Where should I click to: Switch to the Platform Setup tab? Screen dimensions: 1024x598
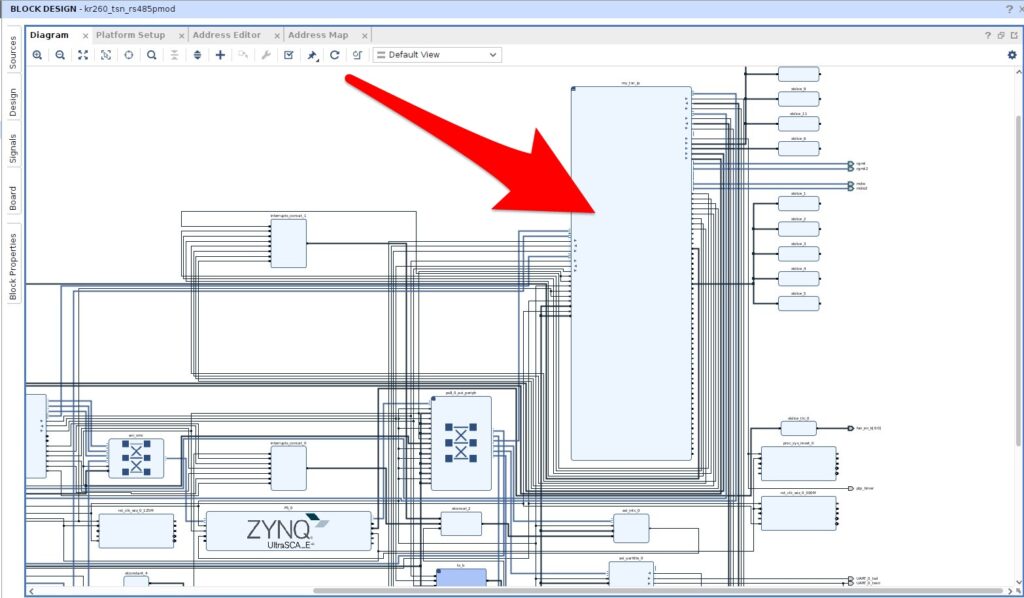130,35
